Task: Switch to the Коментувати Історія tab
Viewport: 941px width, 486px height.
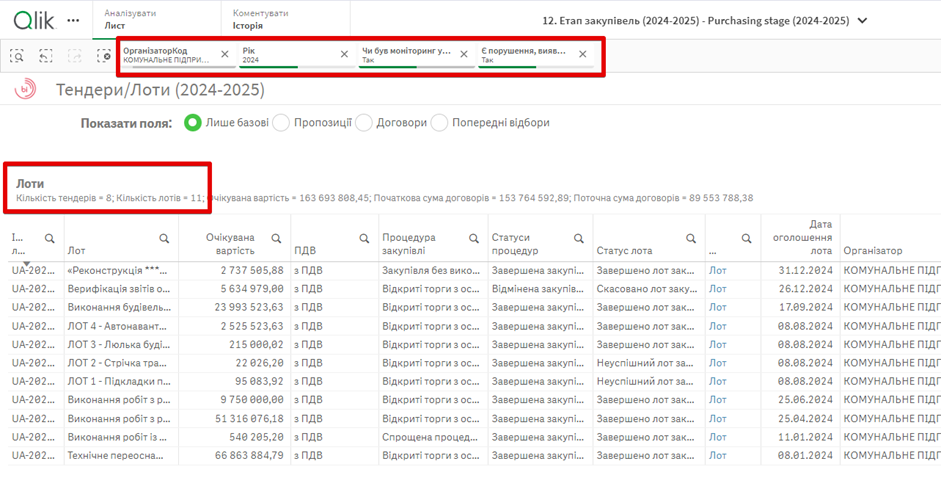Action: (x=260, y=20)
